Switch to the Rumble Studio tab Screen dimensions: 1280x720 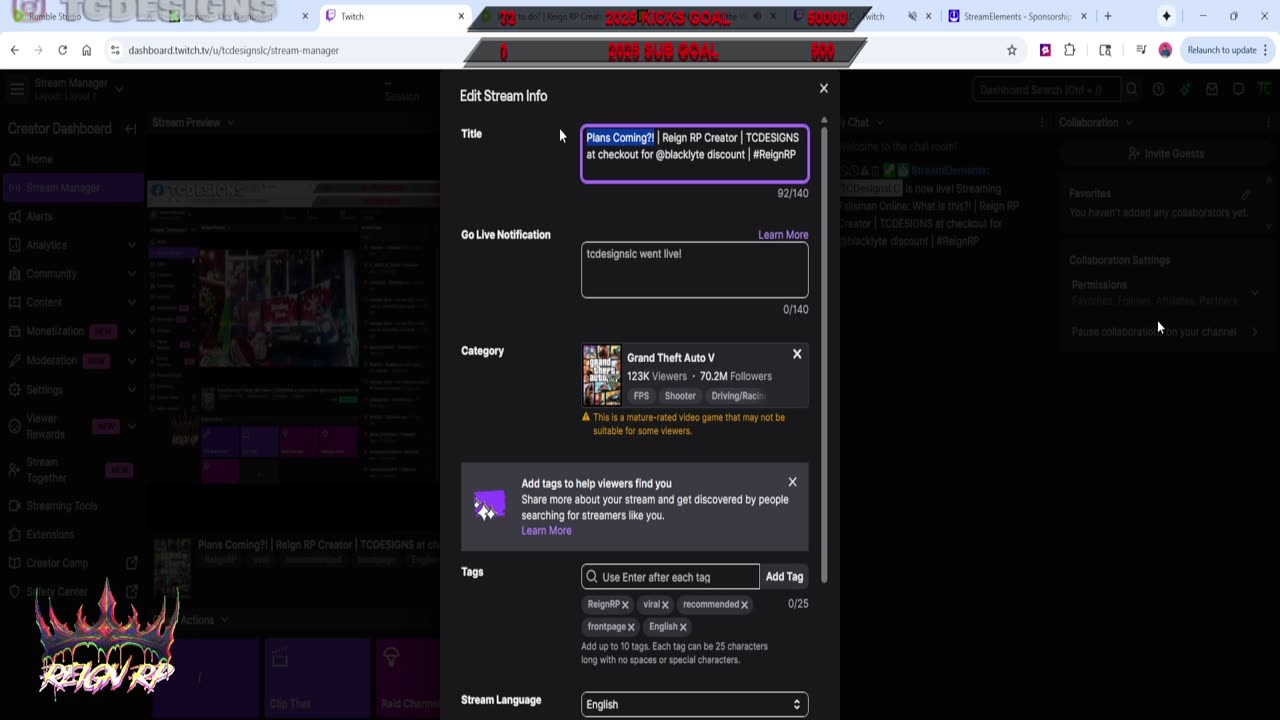click(x=55, y=16)
